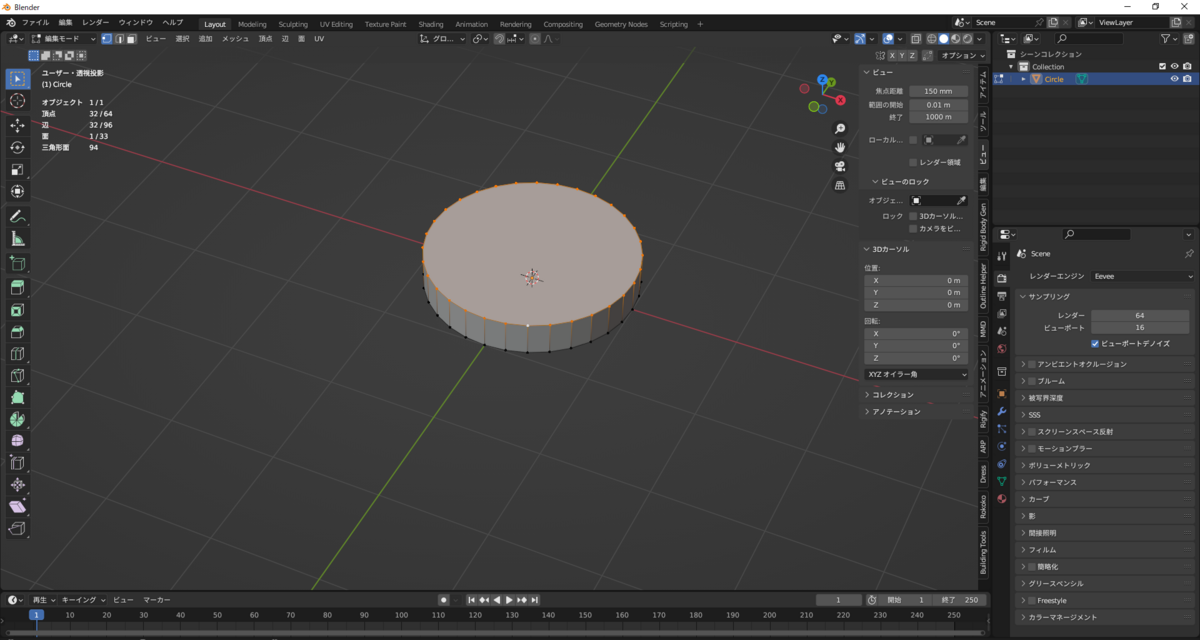Select the Bevel tool
The height and width of the screenshot is (640, 1200).
coord(17,332)
